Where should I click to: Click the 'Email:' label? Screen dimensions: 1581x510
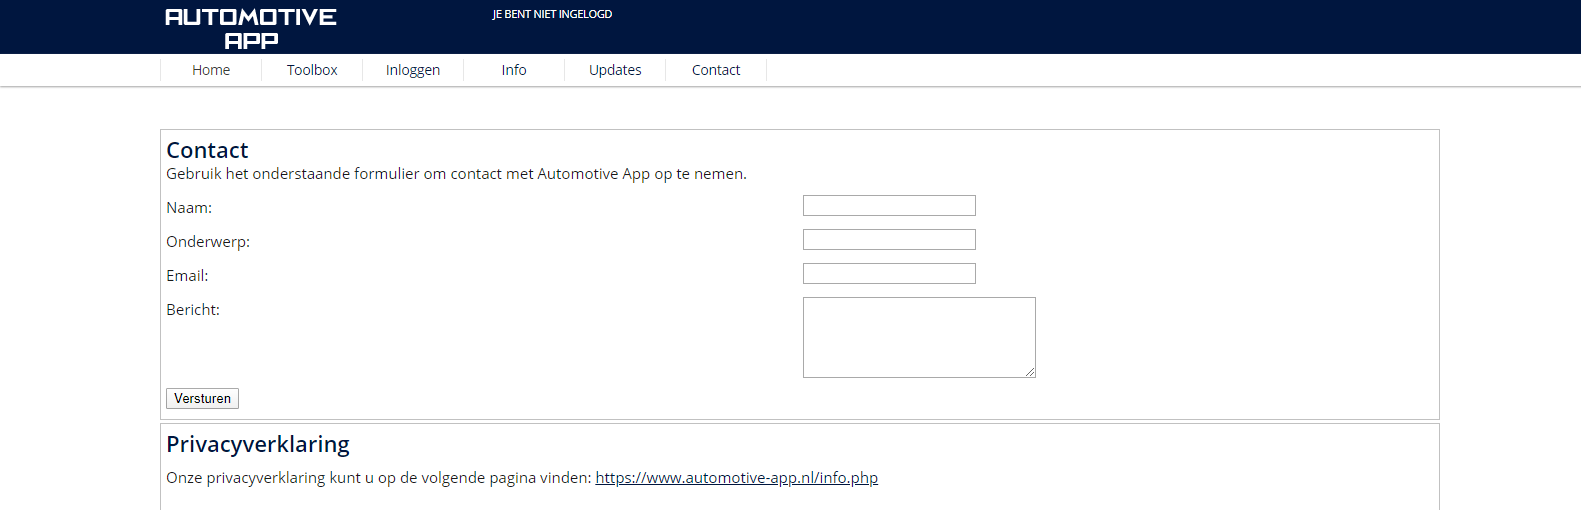click(187, 276)
